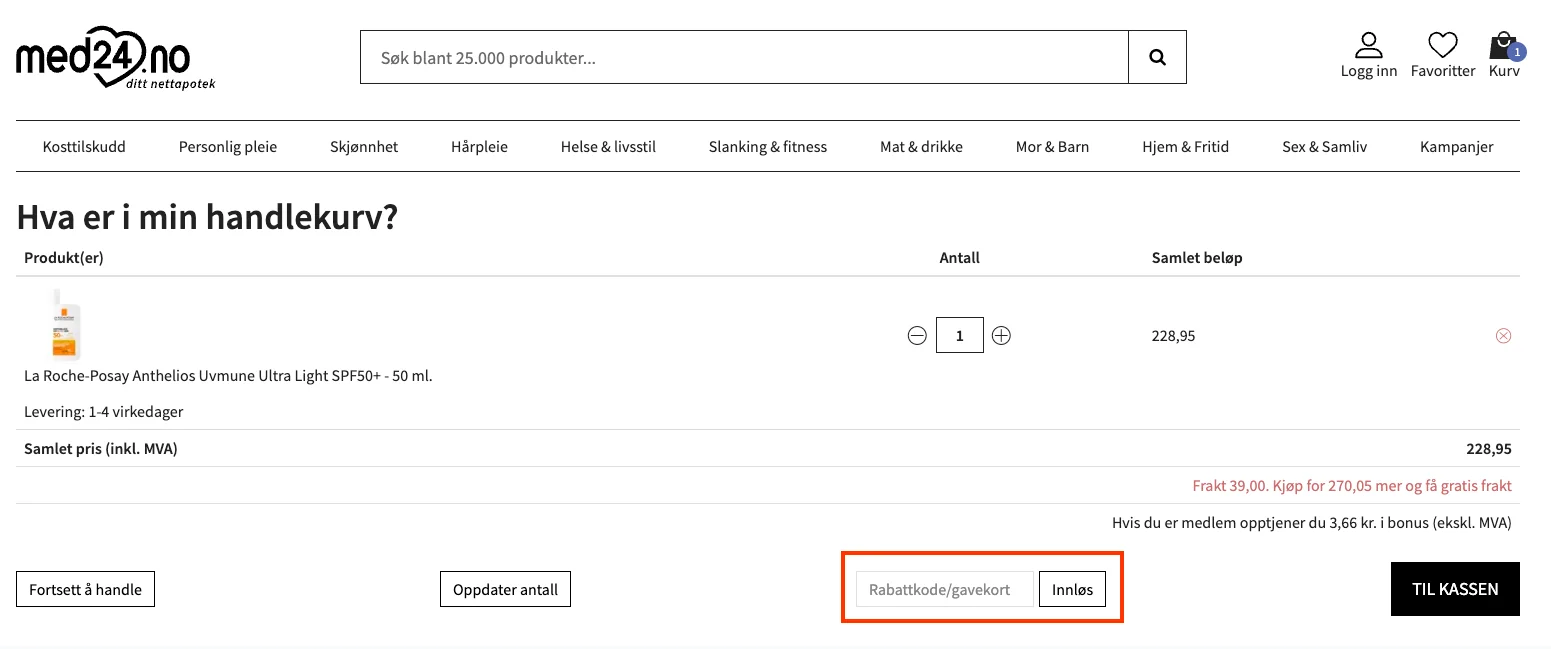Click the red free shipping notice
The height and width of the screenshot is (649, 1551).
click(1352, 486)
